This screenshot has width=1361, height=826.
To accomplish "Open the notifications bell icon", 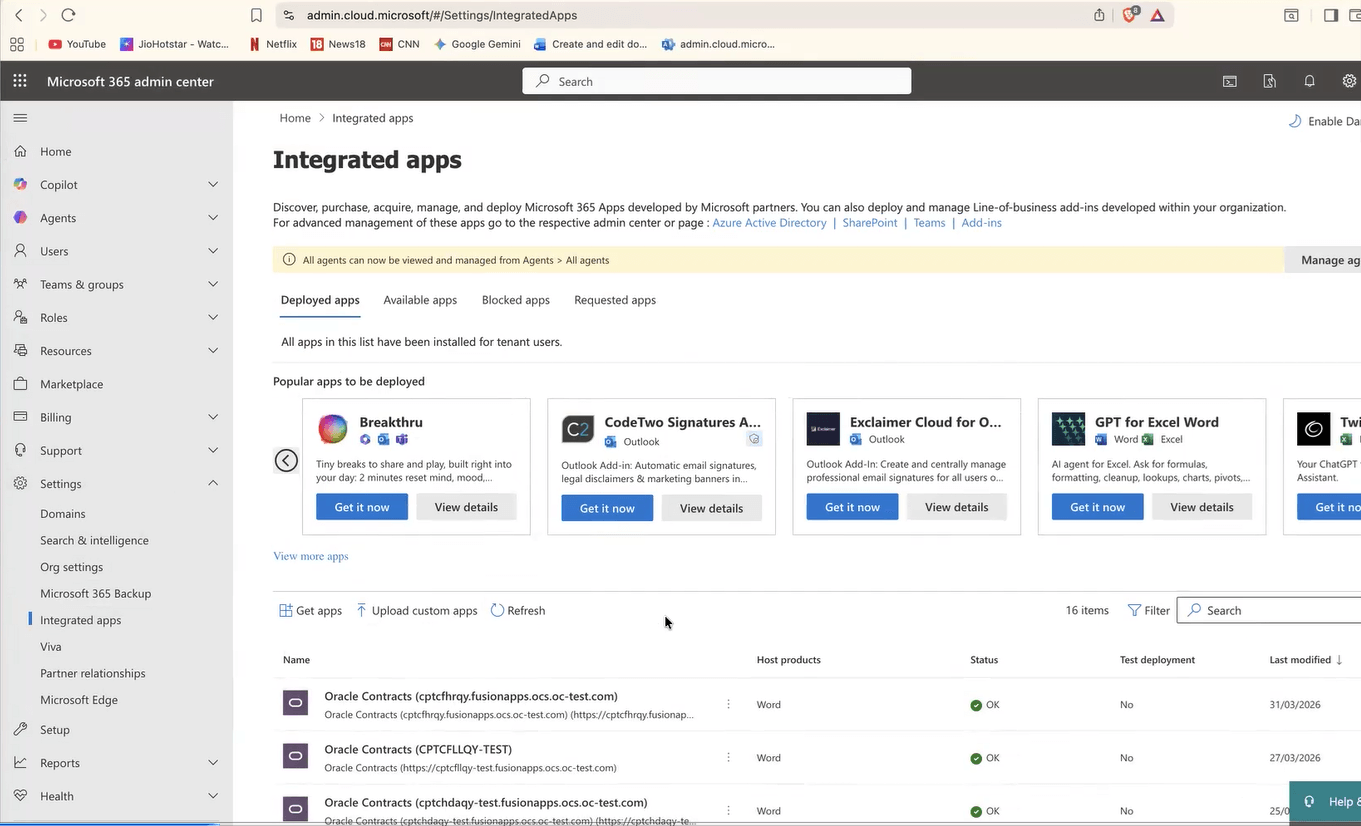I will coord(1309,81).
